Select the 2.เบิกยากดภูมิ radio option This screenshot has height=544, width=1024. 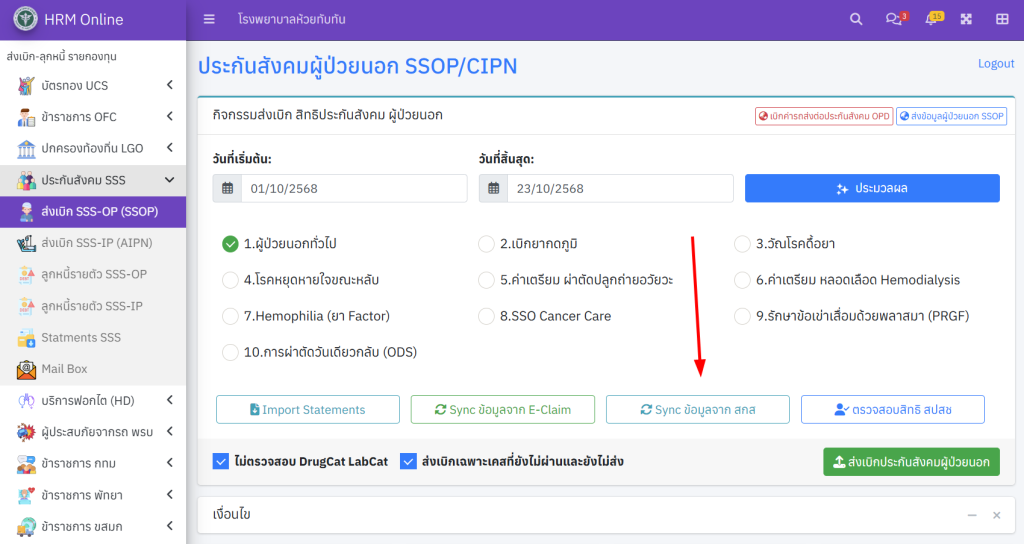[486, 244]
